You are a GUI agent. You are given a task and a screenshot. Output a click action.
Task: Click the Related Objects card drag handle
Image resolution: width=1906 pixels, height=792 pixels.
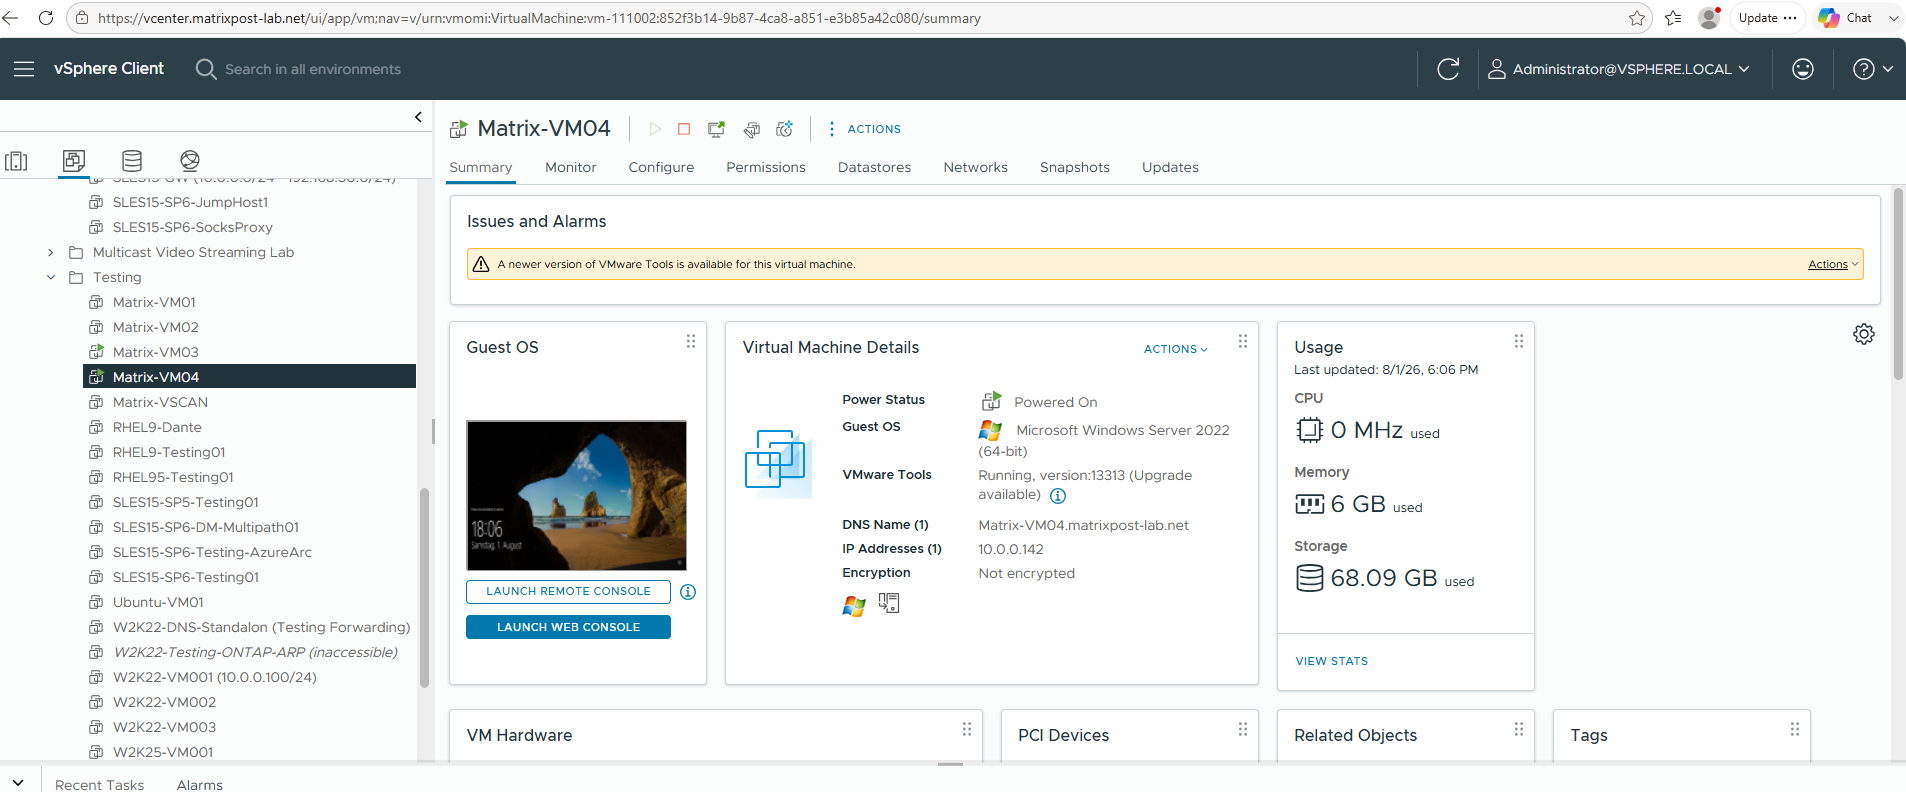pos(1519,729)
